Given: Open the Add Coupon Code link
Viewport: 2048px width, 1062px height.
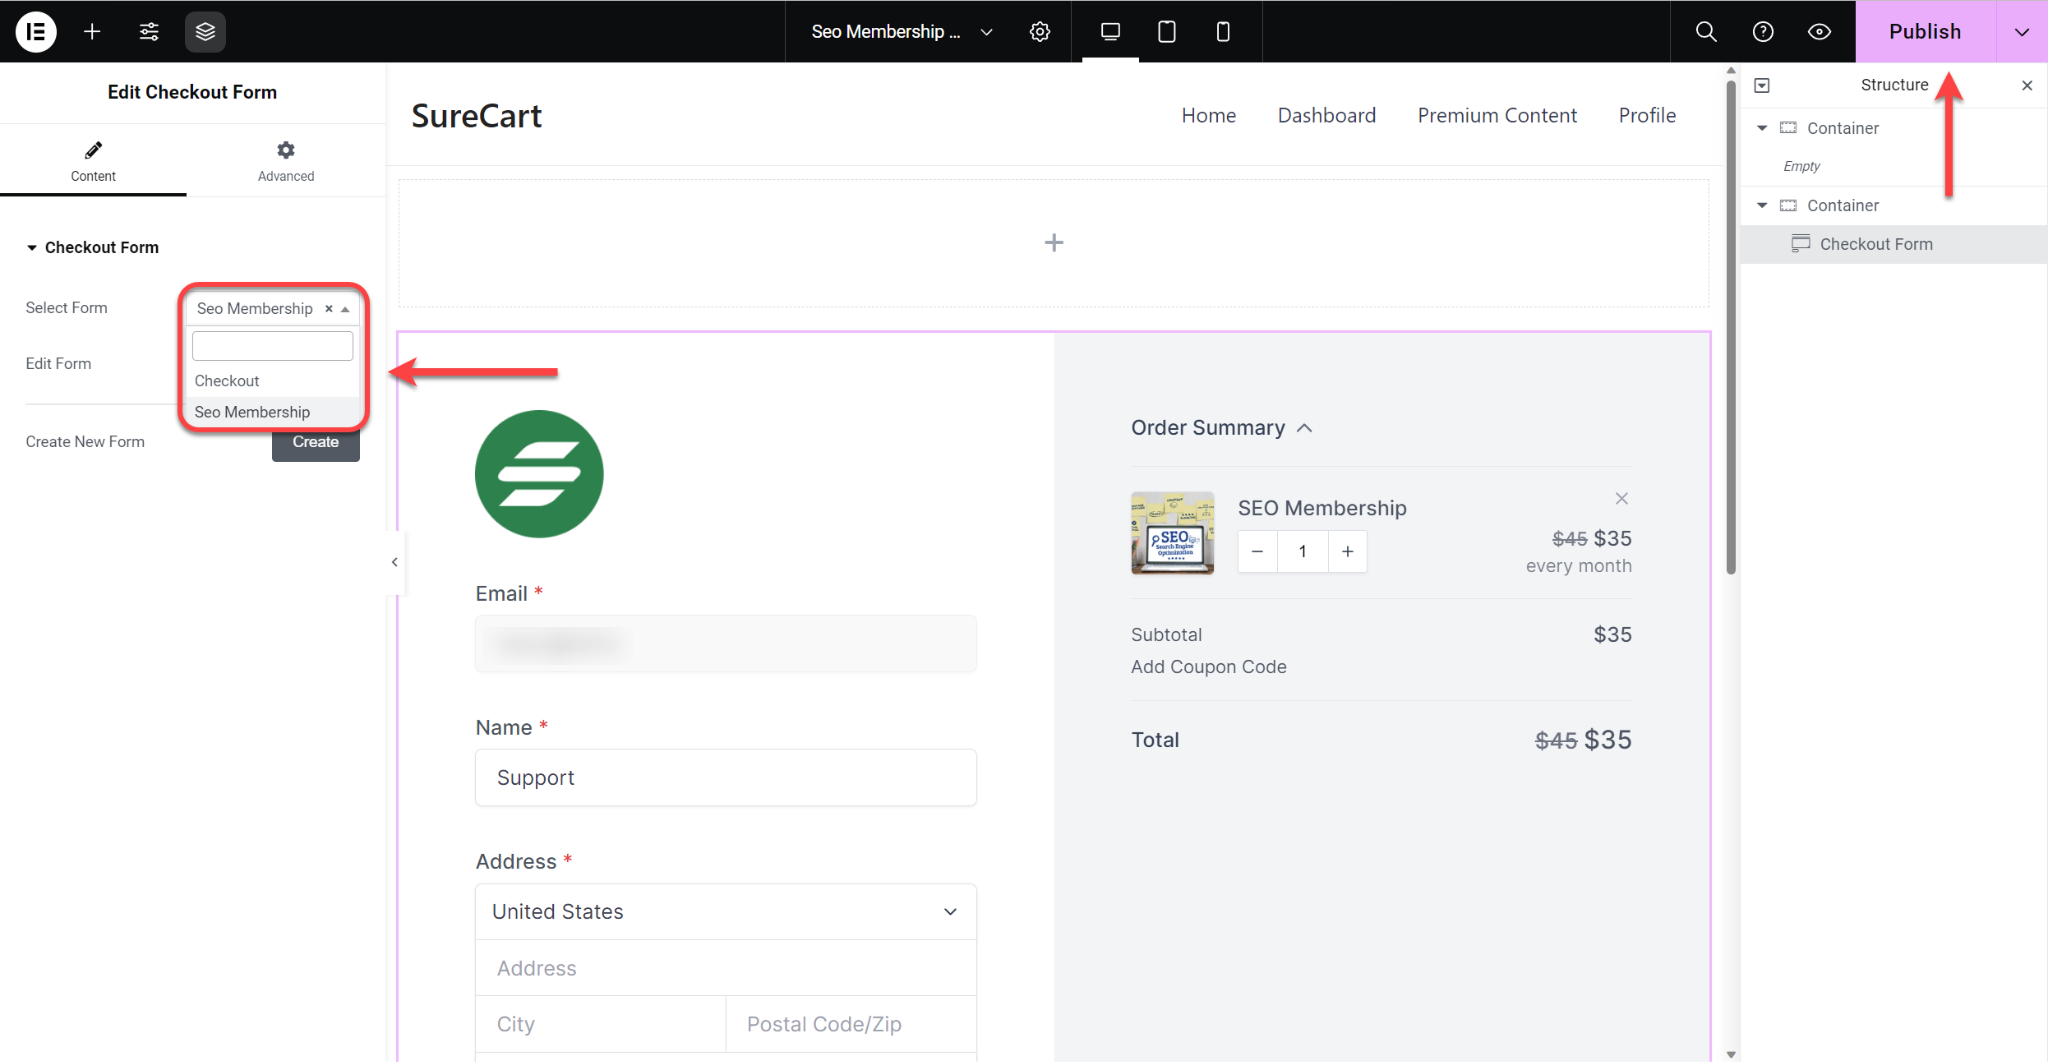Looking at the screenshot, I should coord(1208,666).
